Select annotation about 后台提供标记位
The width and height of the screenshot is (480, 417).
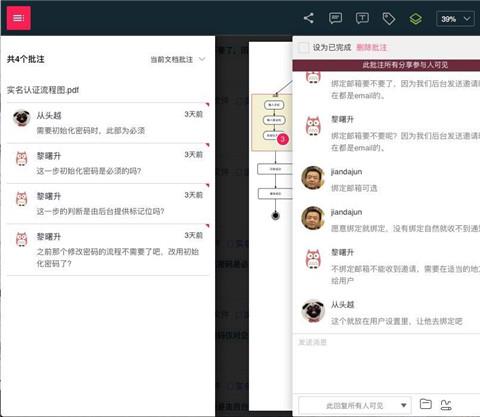(x=108, y=204)
